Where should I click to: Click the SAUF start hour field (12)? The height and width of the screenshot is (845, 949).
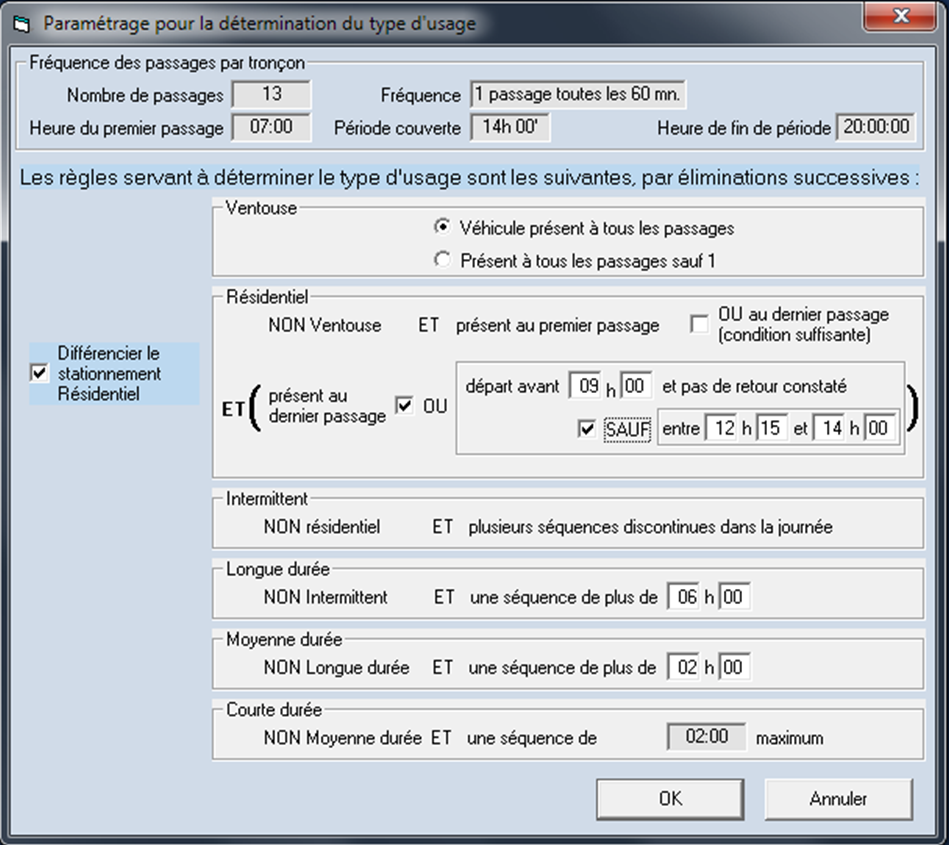pos(721,430)
